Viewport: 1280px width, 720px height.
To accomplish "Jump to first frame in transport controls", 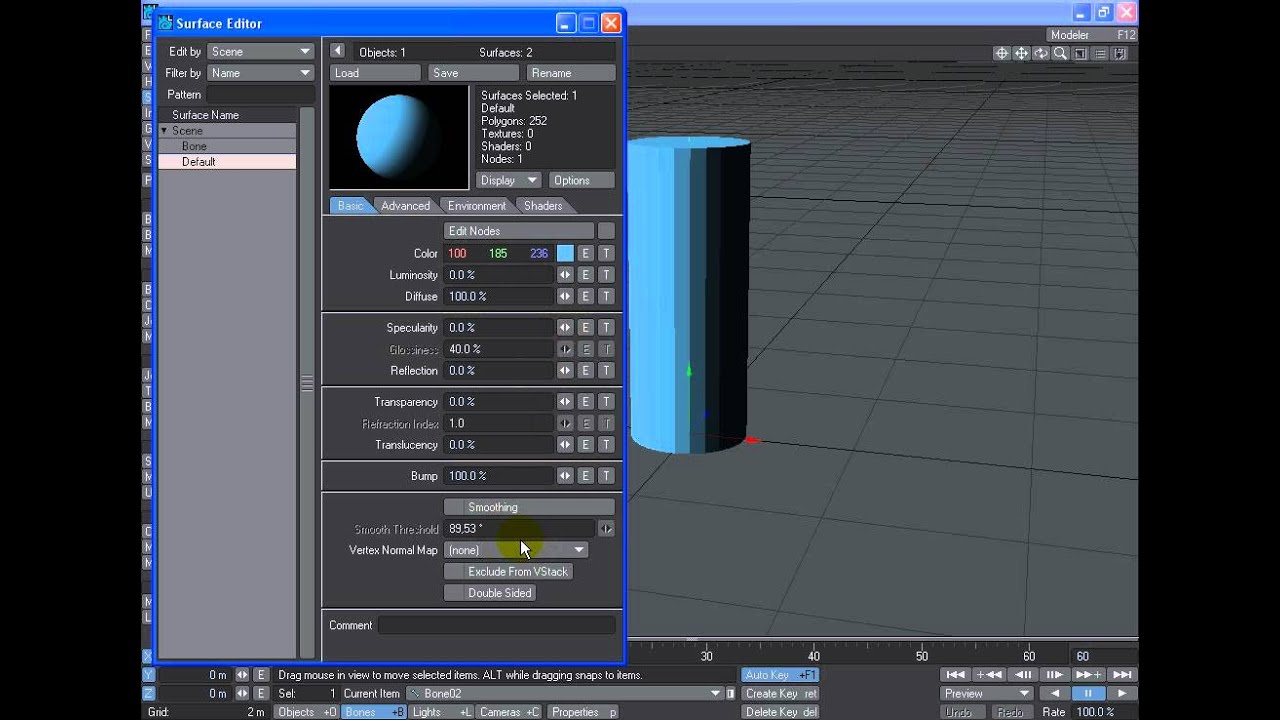I will click(955, 675).
